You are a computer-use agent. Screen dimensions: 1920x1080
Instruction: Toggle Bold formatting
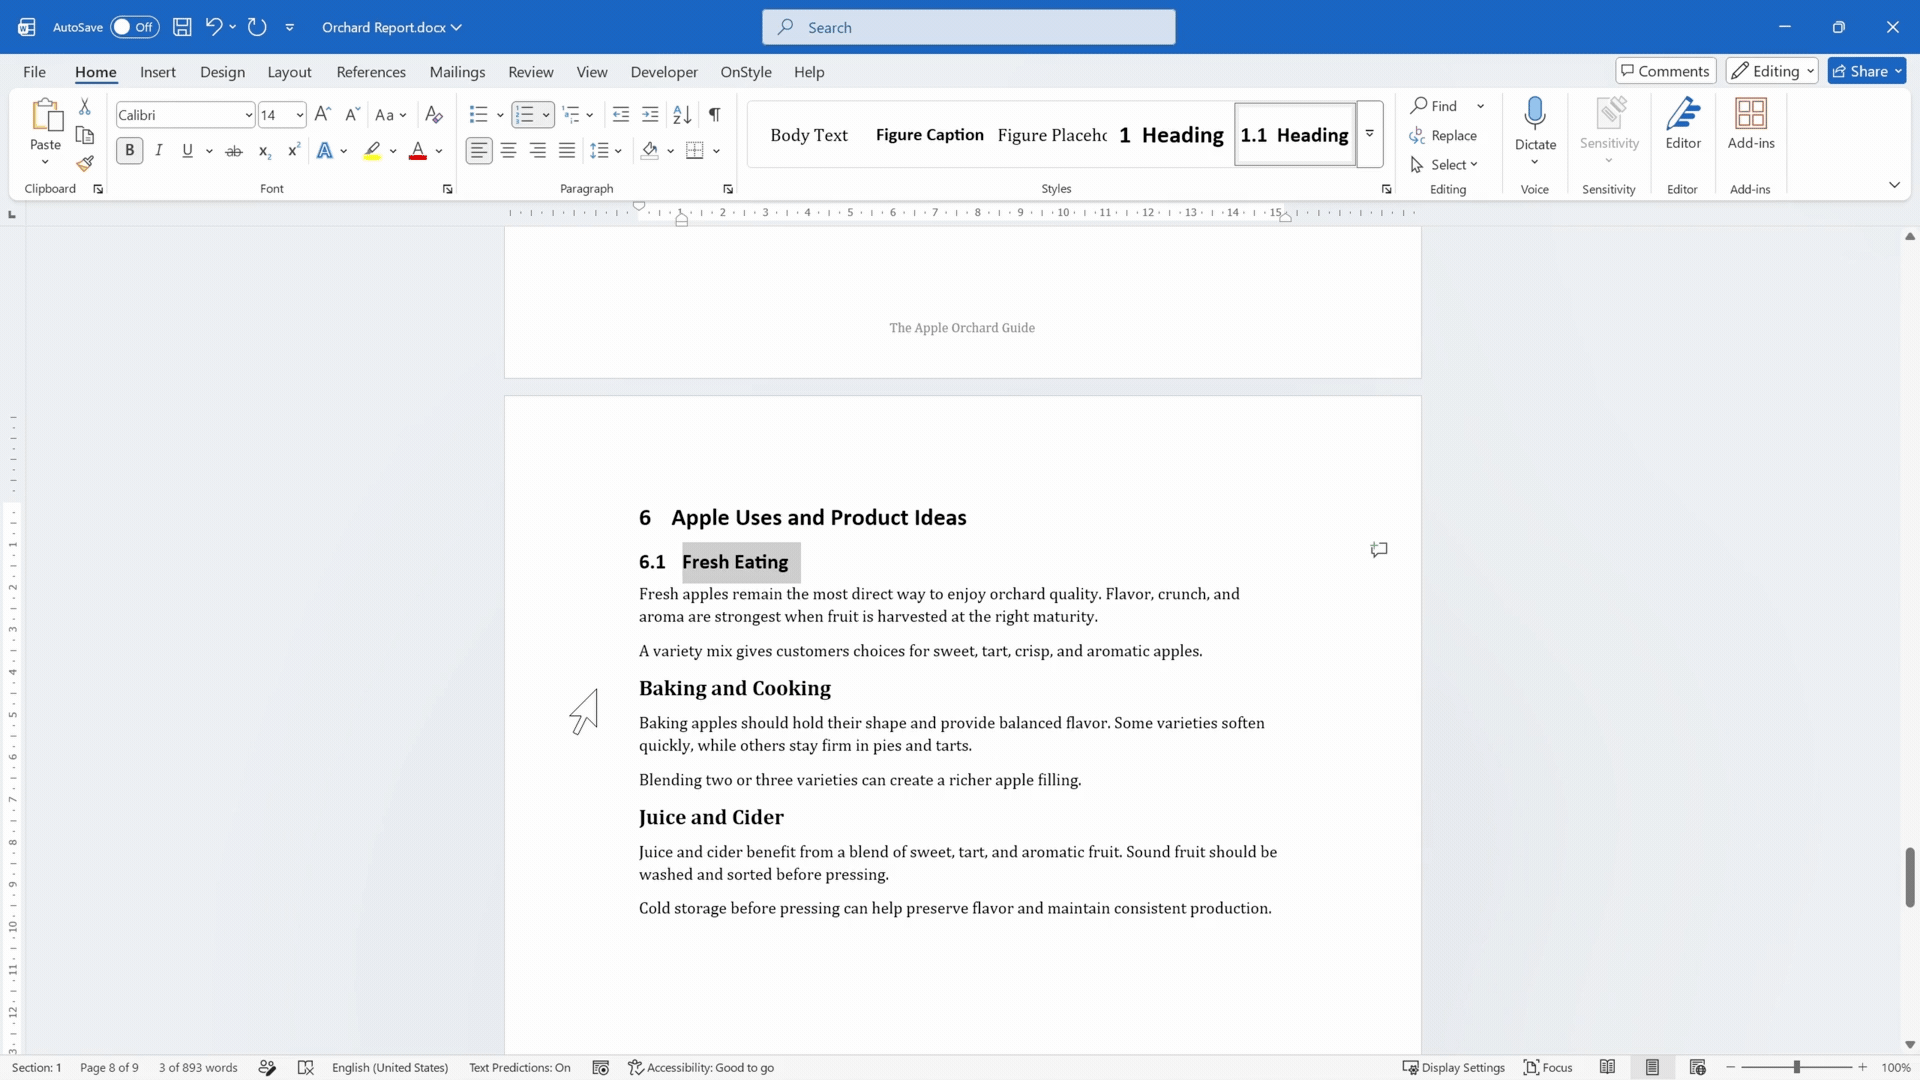point(129,151)
